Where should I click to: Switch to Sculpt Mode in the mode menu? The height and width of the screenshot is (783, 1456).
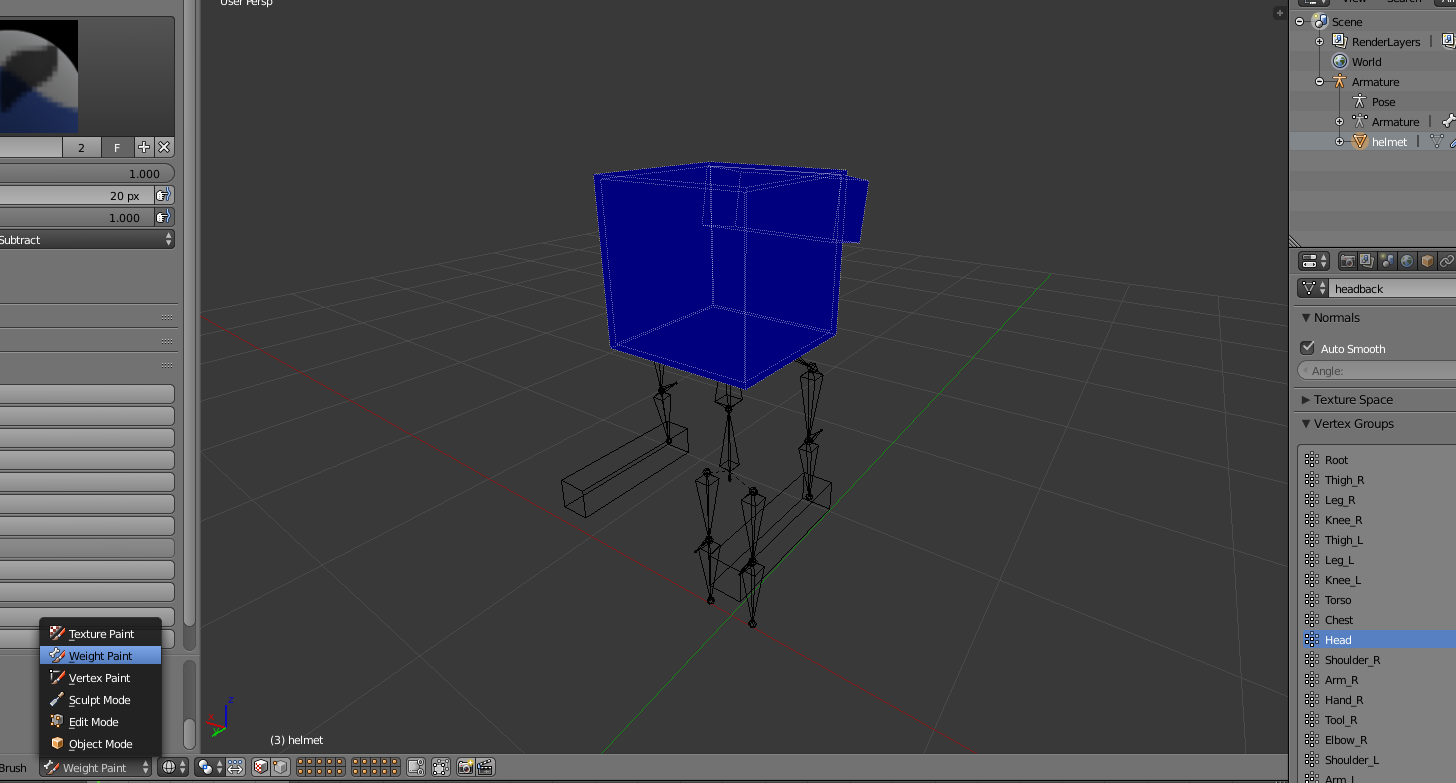click(100, 700)
